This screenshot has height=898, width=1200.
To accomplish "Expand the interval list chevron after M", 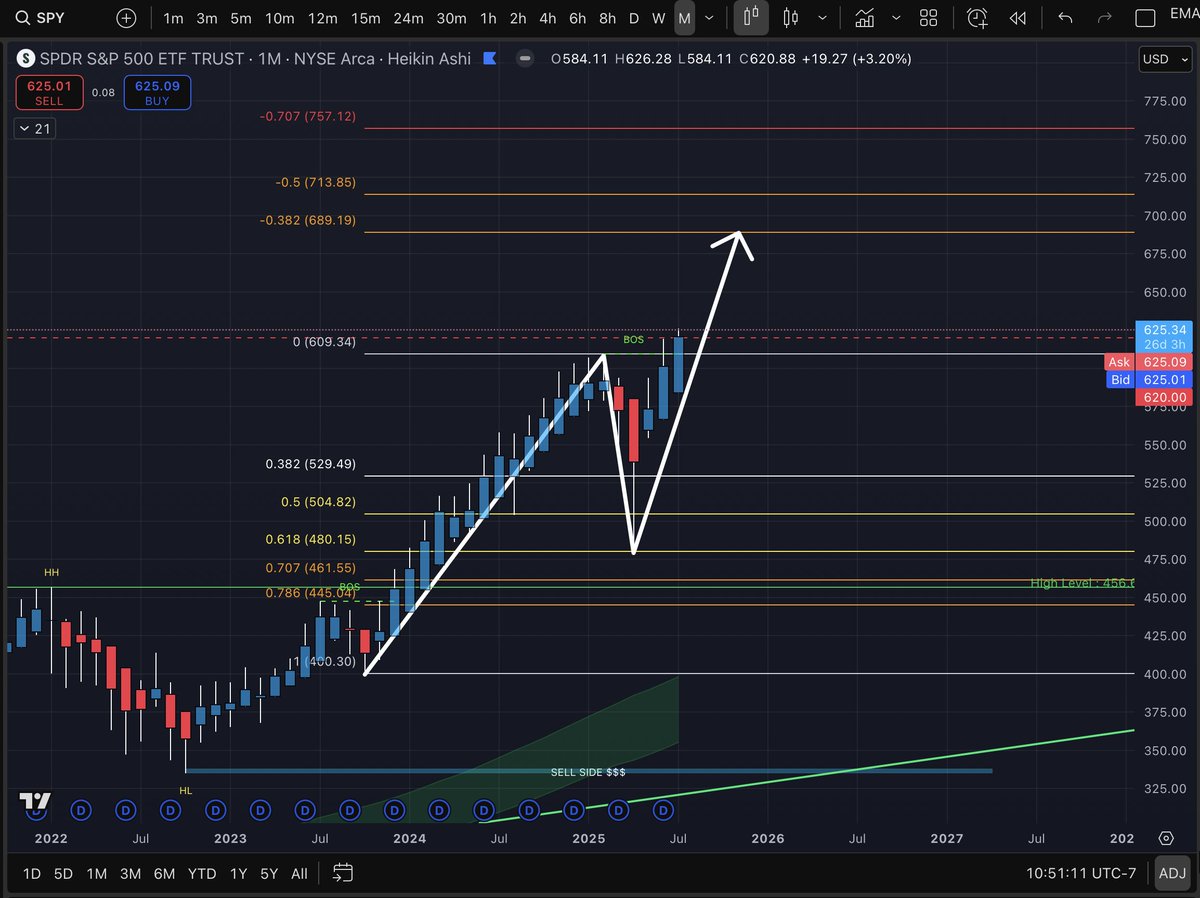I will (710, 18).
